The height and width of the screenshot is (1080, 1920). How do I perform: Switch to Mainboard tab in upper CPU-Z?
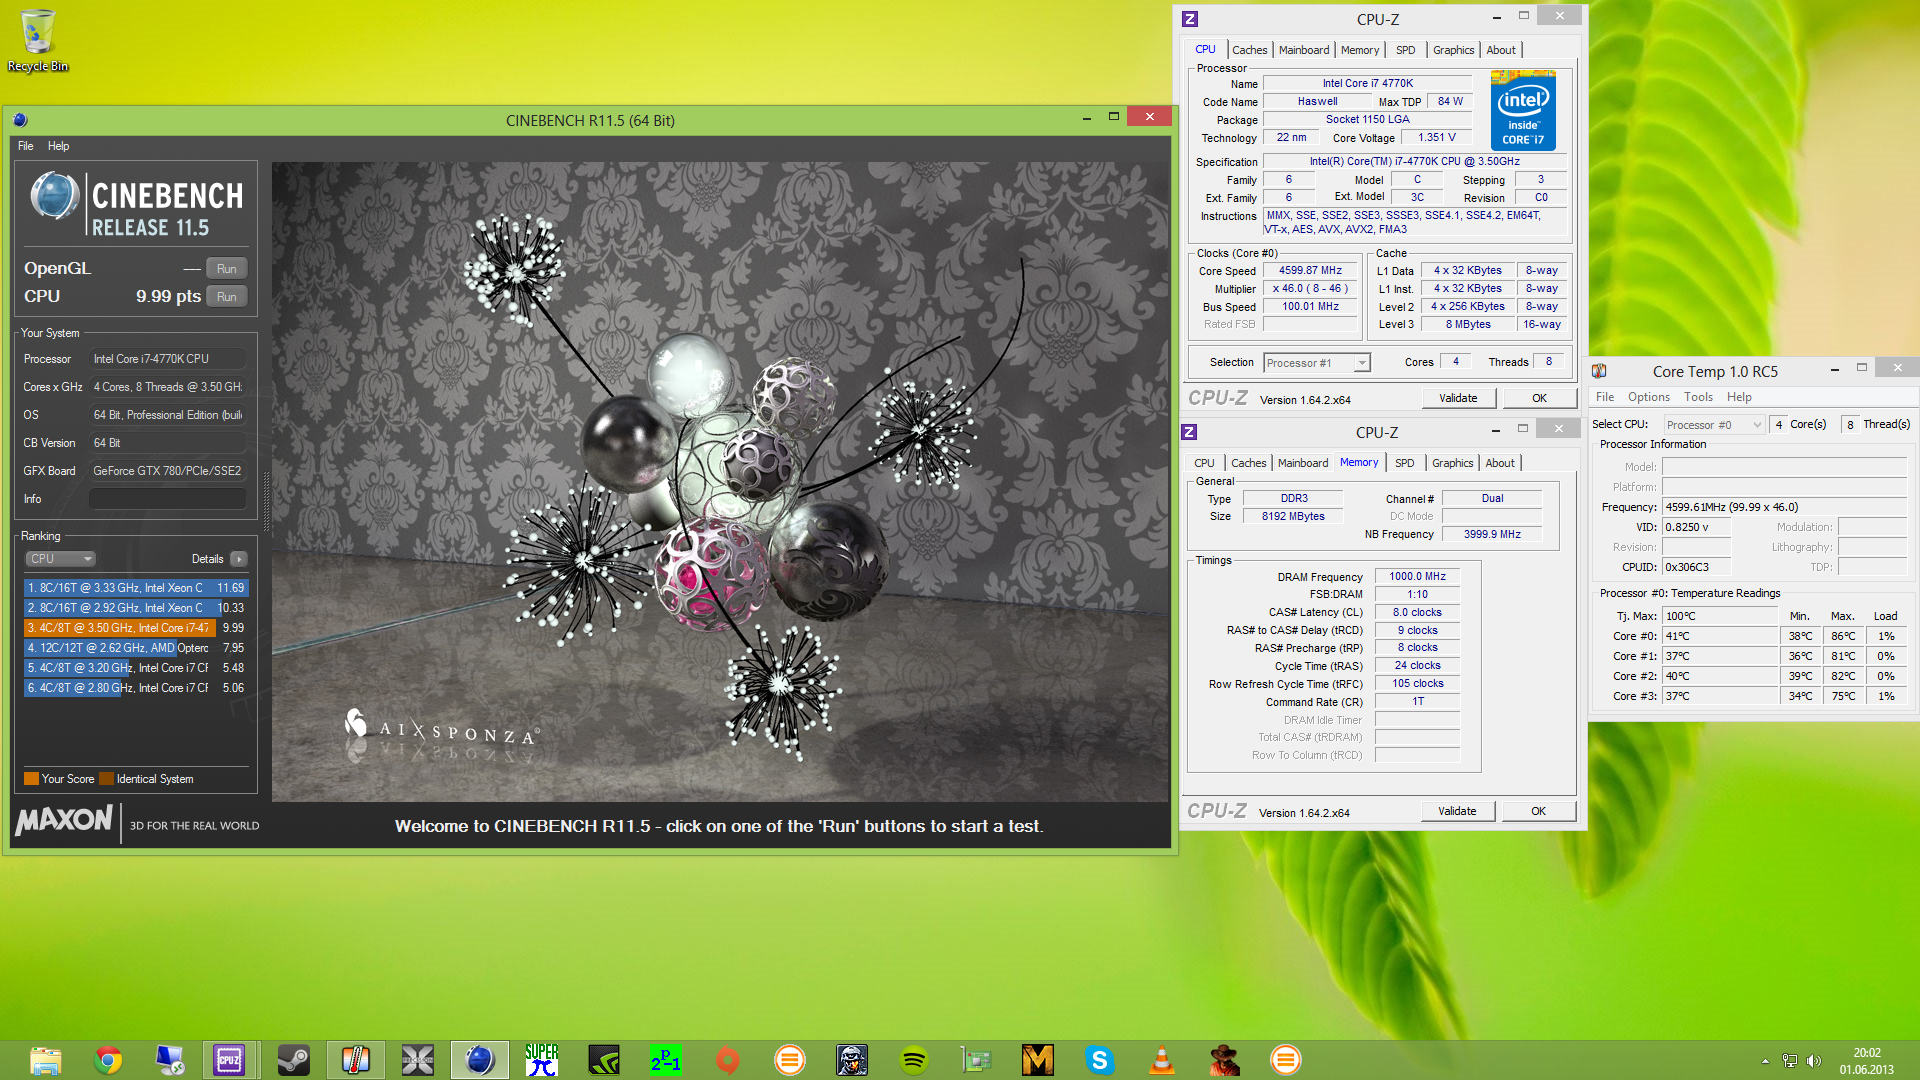(x=1304, y=50)
